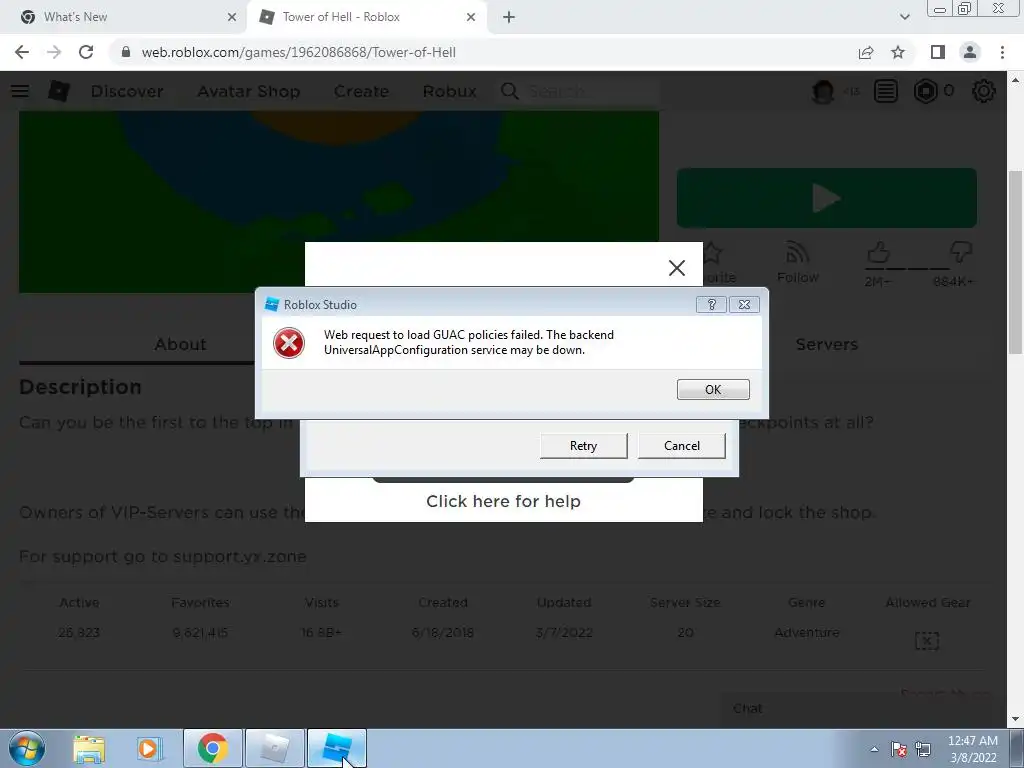This screenshot has height=768, width=1024.
Task: Dislike the game with thumbs down
Action: 961,252
